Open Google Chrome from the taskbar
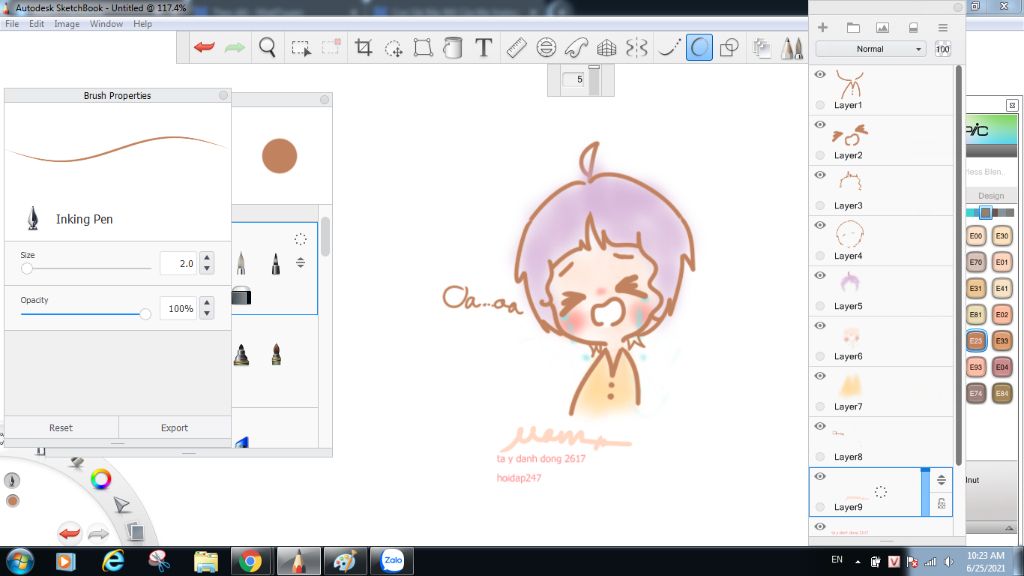The image size is (1024, 576). [x=250, y=561]
